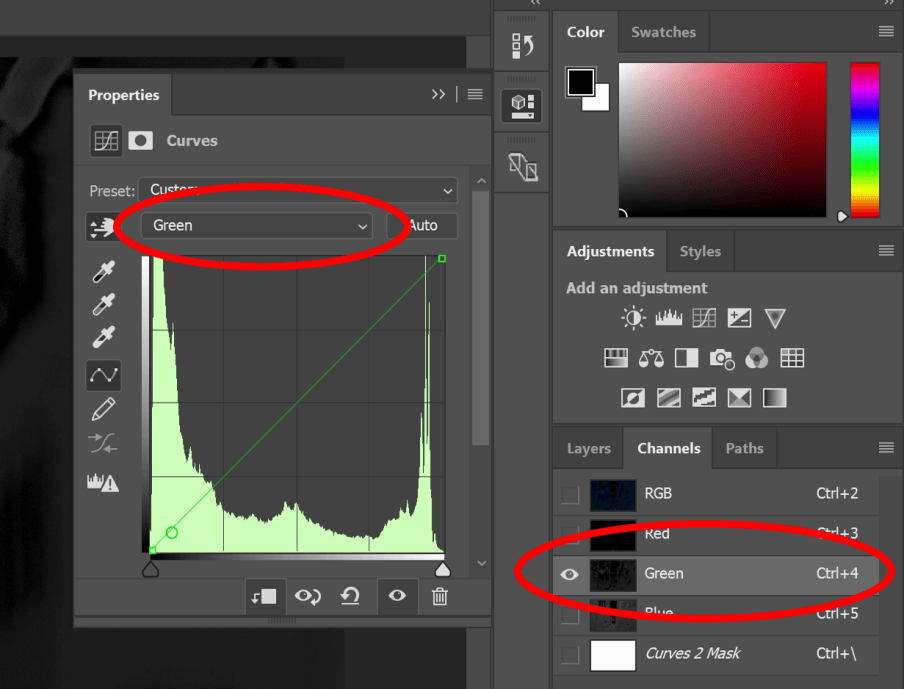Image resolution: width=904 pixels, height=689 pixels.
Task: Toggle adjustment layer visibility eye in Properties
Action: coord(397,597)
